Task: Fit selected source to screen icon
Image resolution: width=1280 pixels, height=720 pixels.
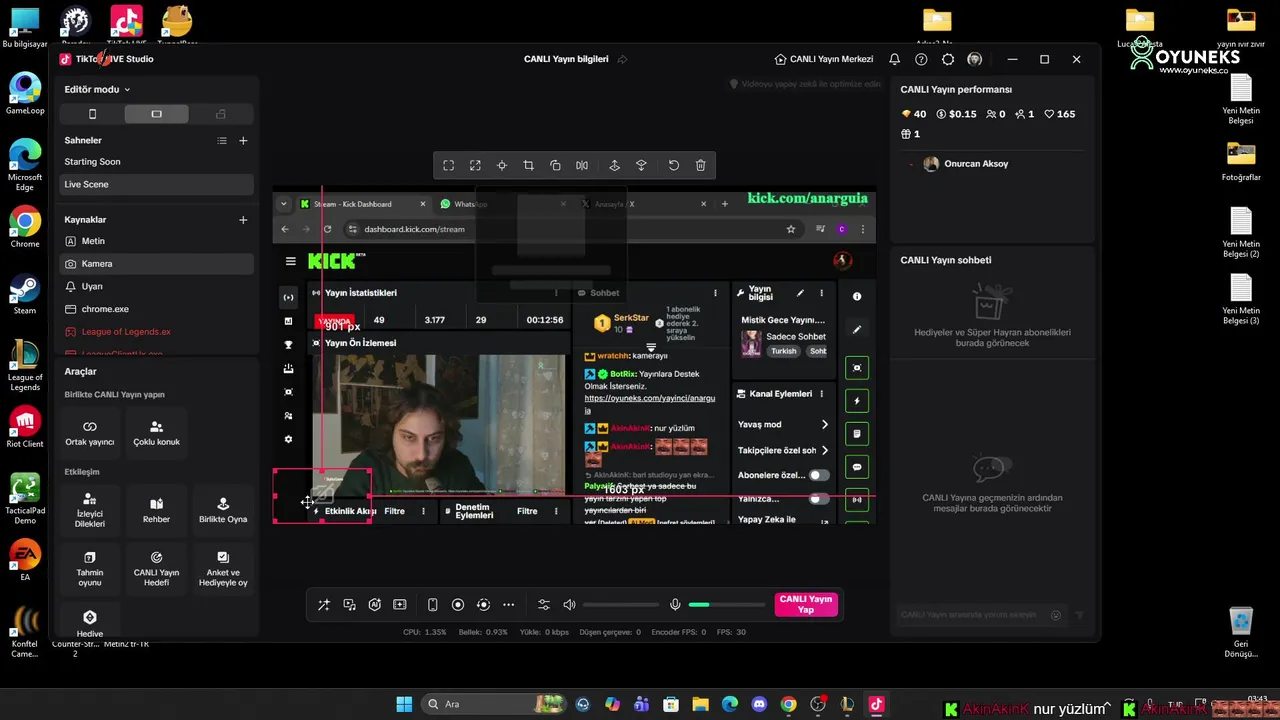Action: click(x=449, y=165)
